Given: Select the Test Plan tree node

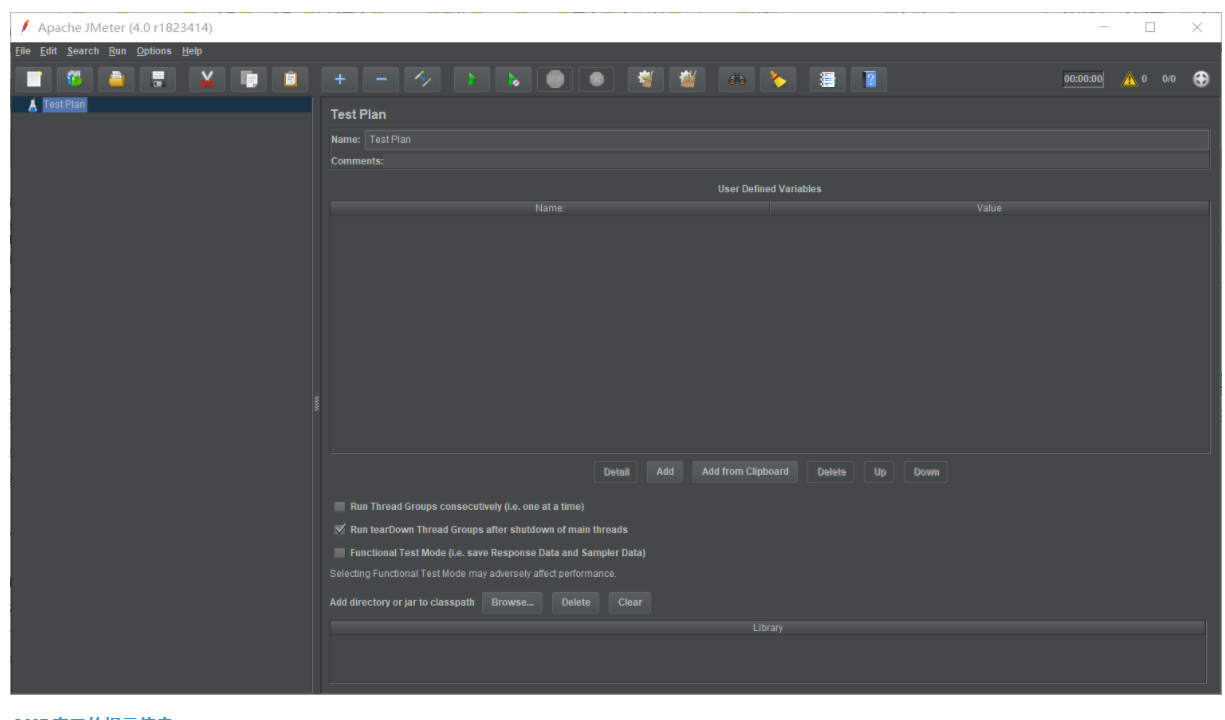Looking at the screenshot, I should (65, 104).
